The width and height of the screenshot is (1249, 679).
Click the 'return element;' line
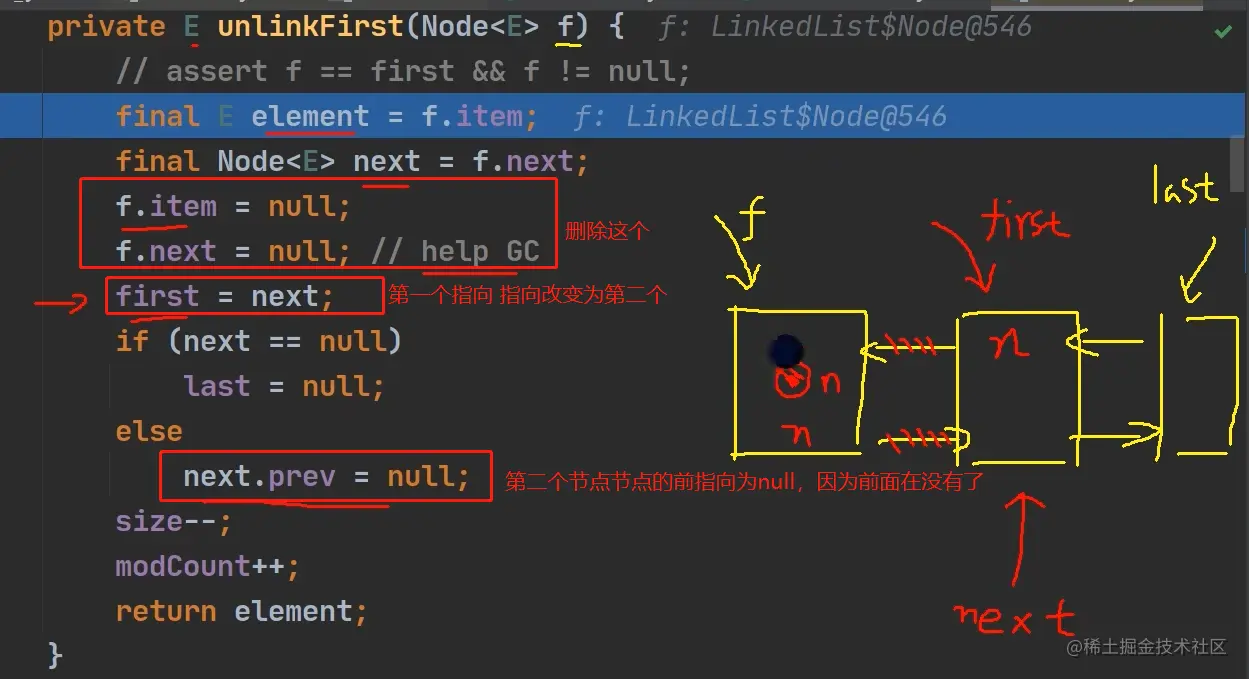click(242, 611)
